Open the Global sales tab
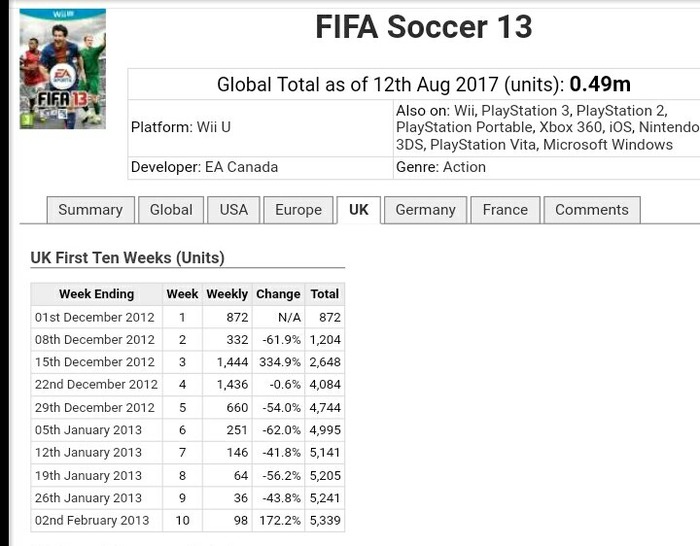Screen dimensions: 700x546 171,210
